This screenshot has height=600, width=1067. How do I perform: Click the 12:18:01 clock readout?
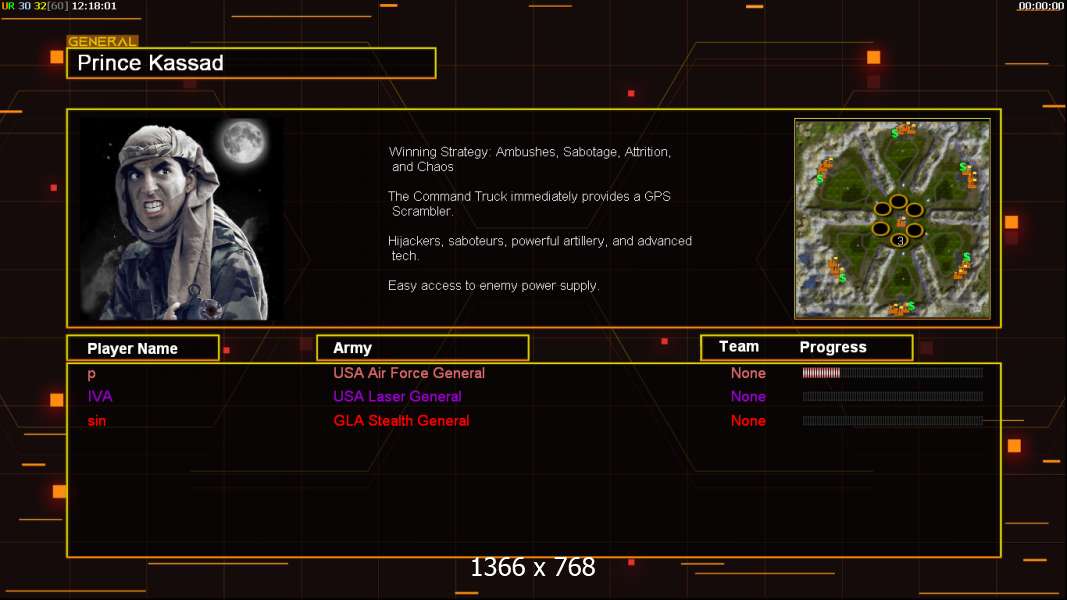click(x=94, y=6)
